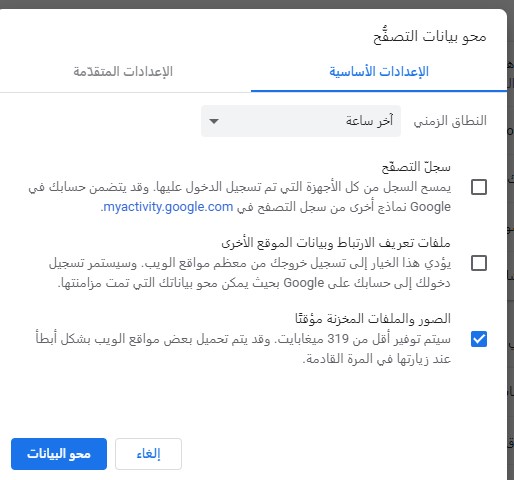The image size is (514, 480).
Task: Click the محو البيانات button
Action: click(59, 454)
